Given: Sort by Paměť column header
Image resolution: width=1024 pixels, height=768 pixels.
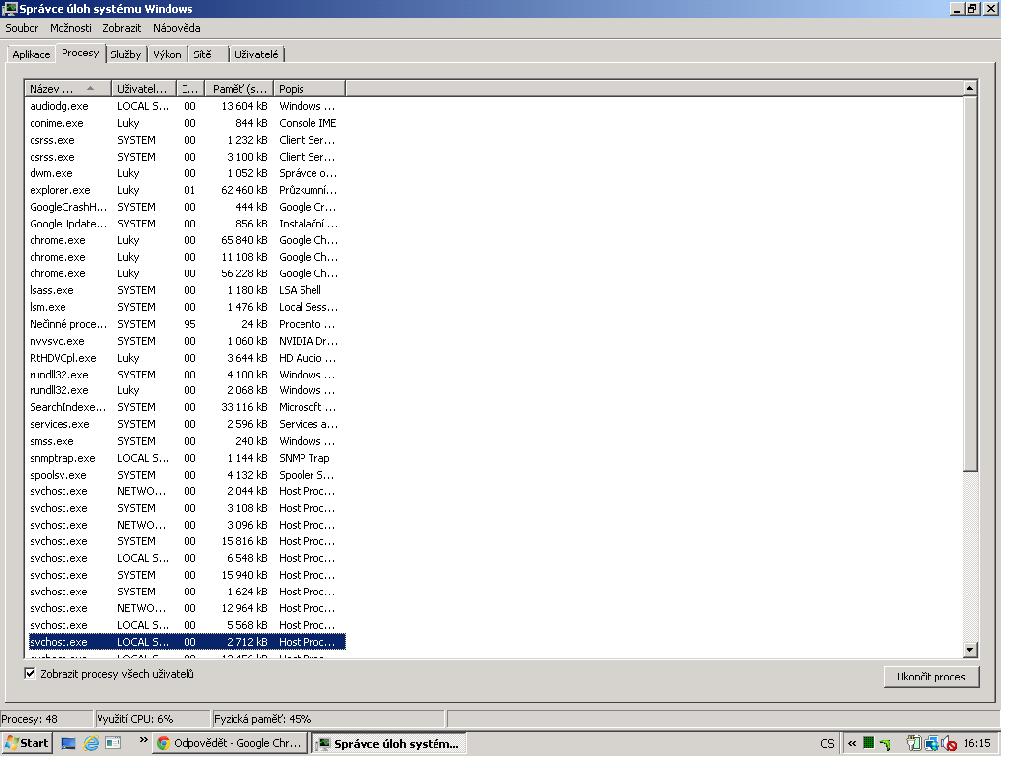Looking at the screenshot, I should 239,89.
